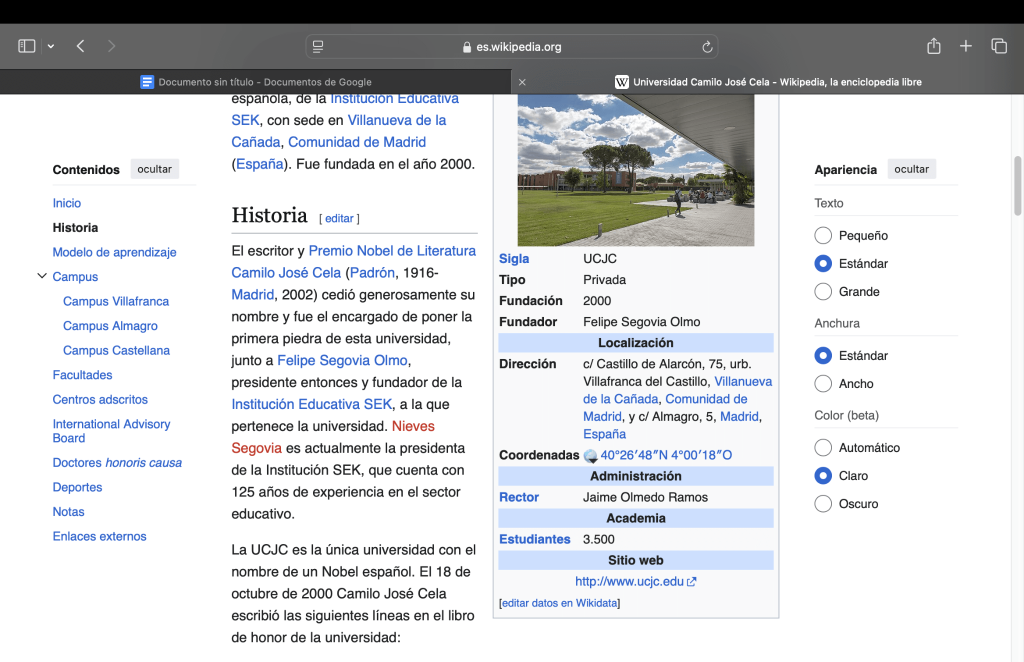This screenshot has height=662, width=1024.
Task: Open the Share icon in toolbar
Action: click(934, 46)
